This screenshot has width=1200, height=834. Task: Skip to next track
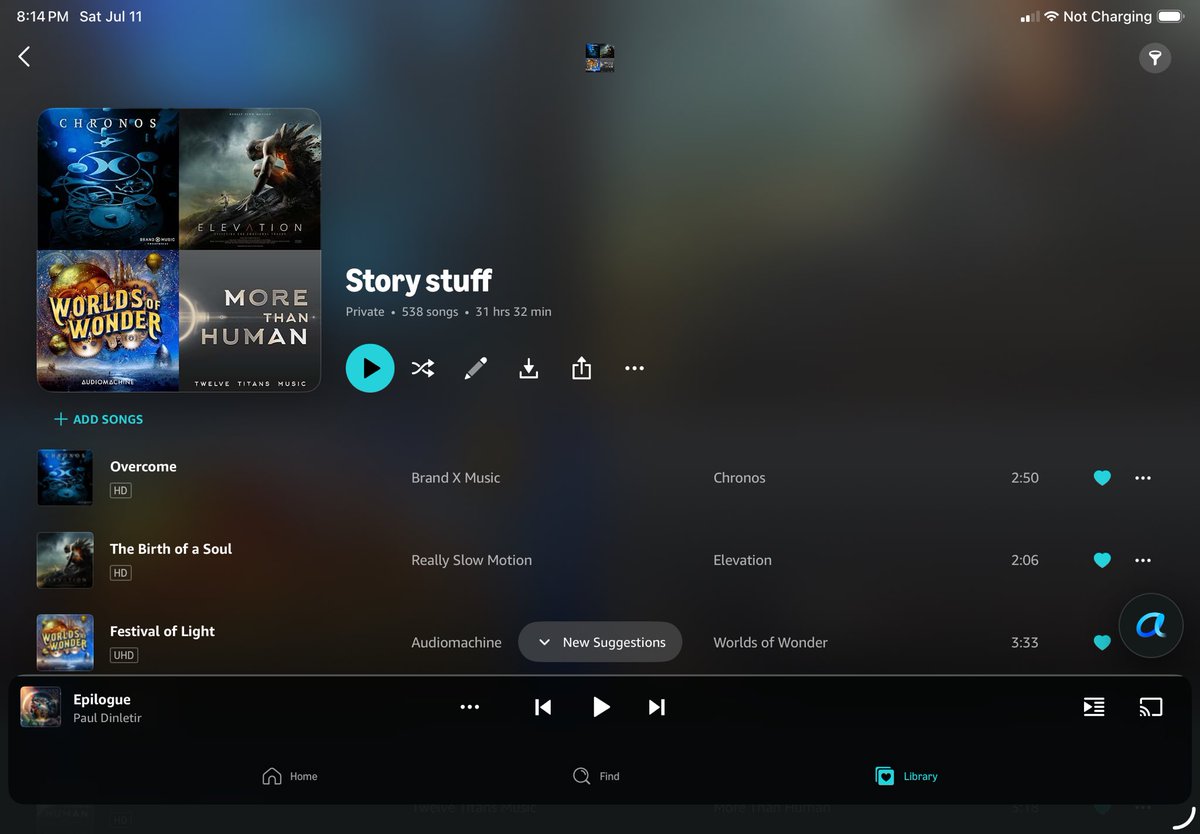click(657, 707)
